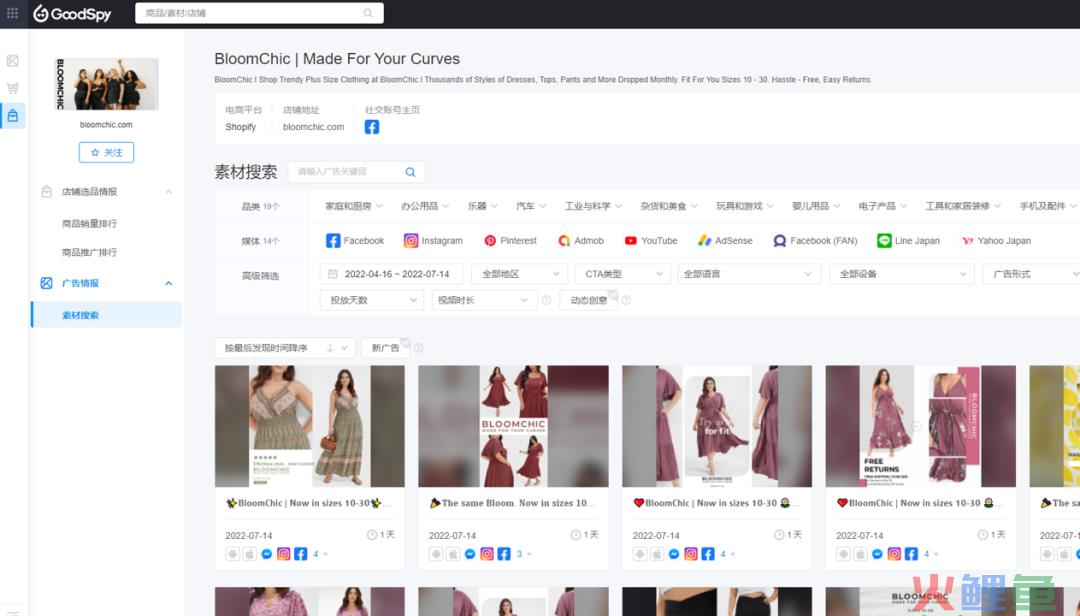
Task: Click the ad keyword input field
Action: (x=348, y=172)
